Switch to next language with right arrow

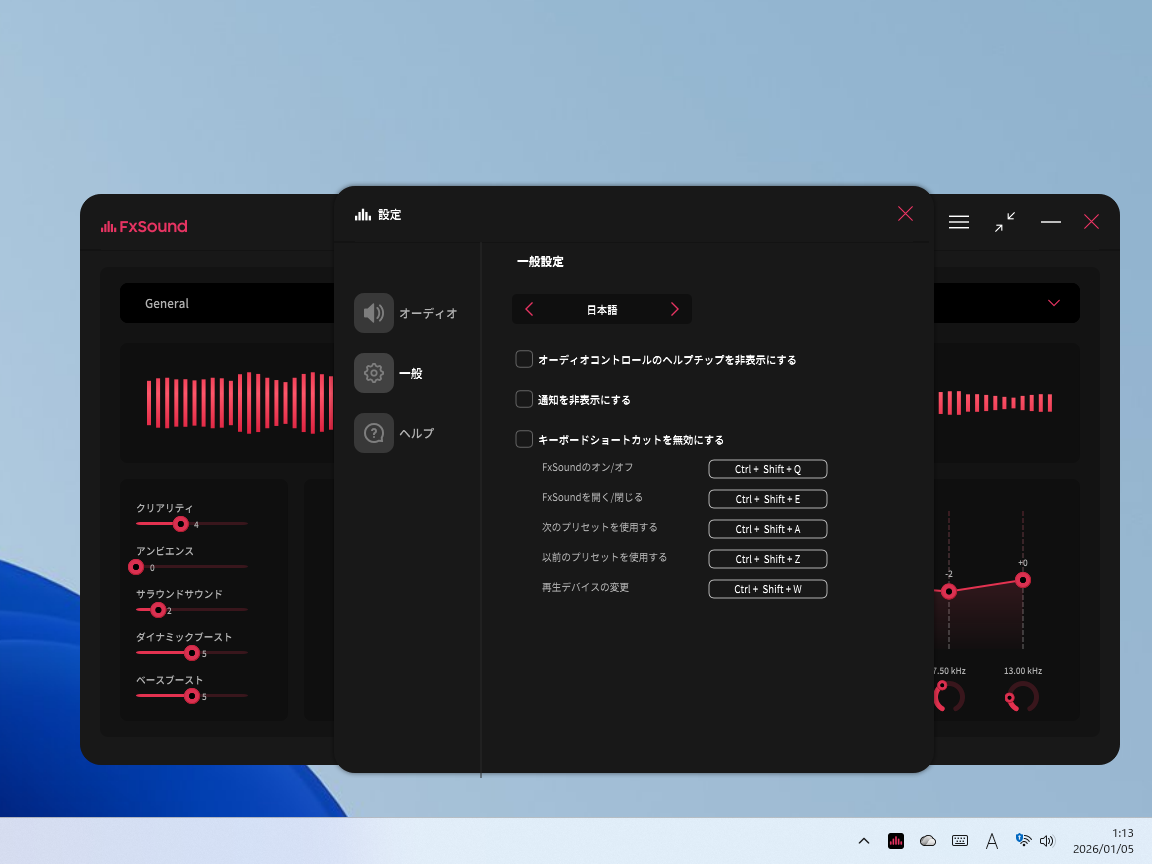click(x=674, y=309)
